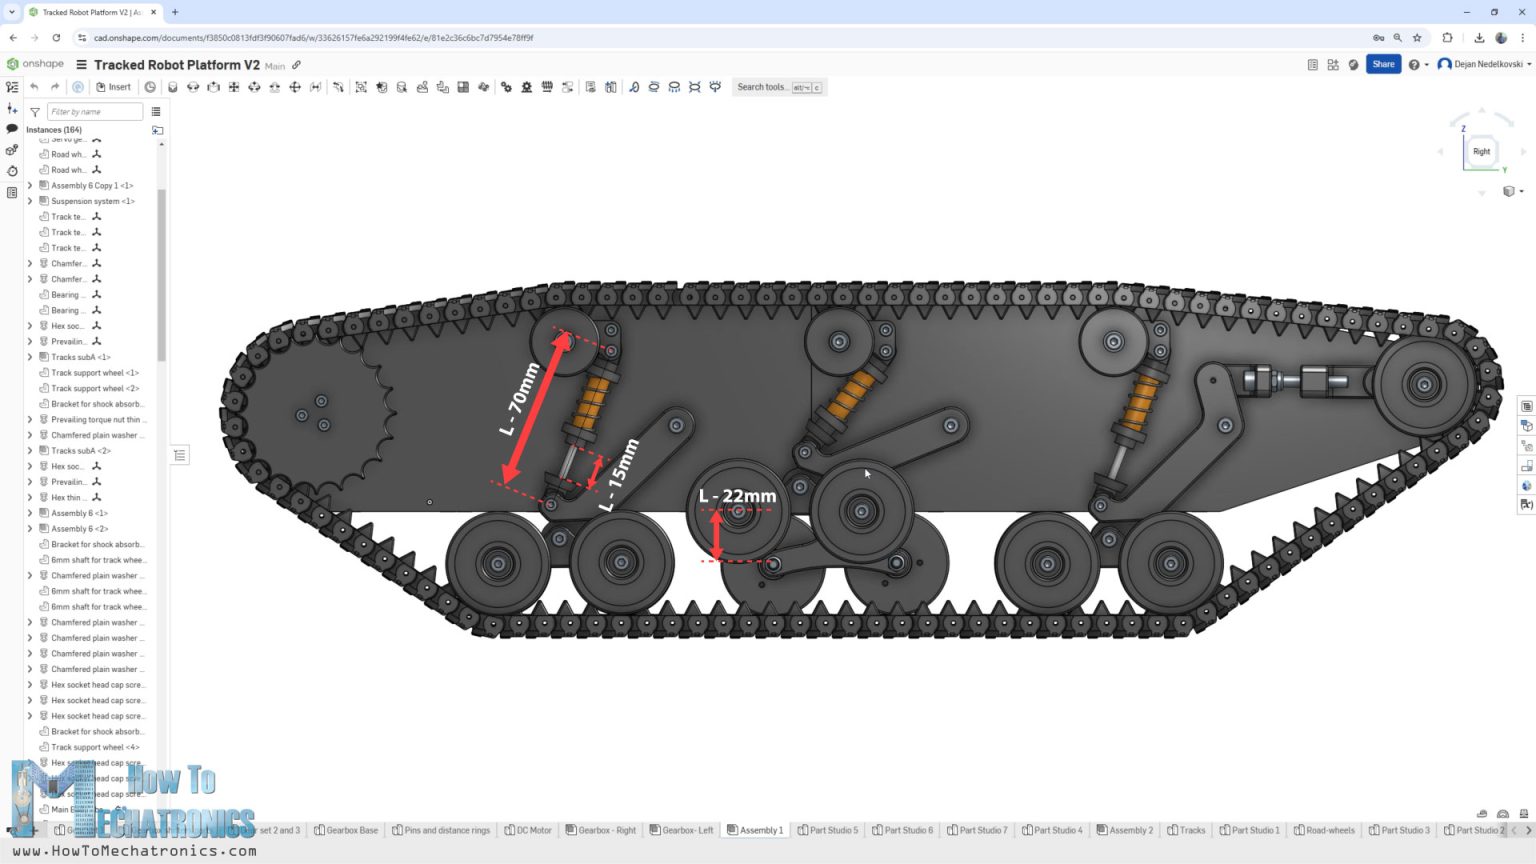This screenshot has height=864, width=1536.
Task: Open the help question-mark icon
Action: pyautogui.click(x=1416, y=64)
